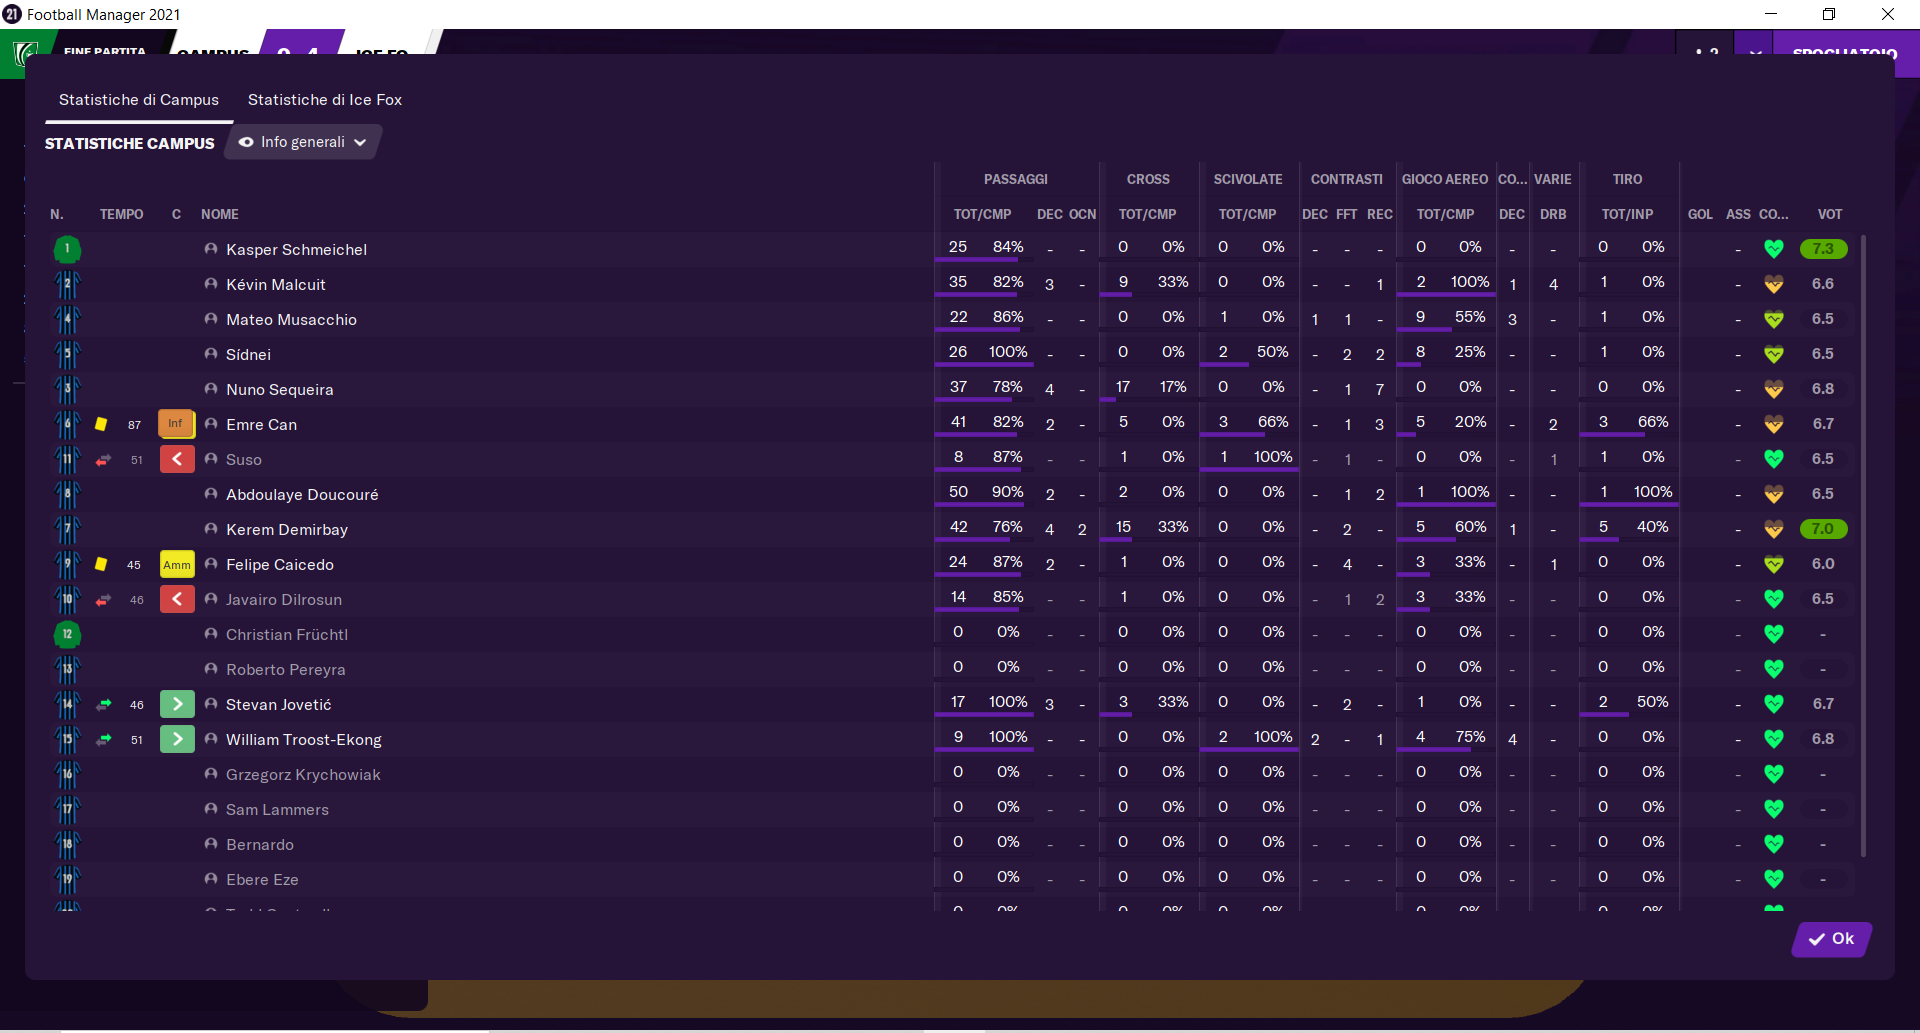Click Kerem Demirbay's orange heart condition icon
1920x1033 pixels.
tap(1774, 529)
